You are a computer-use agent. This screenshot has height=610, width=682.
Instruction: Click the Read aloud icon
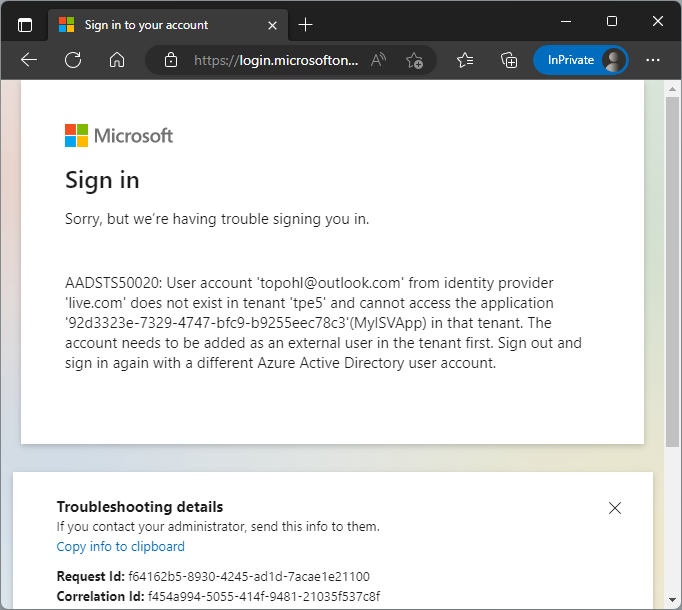[378, 60]
